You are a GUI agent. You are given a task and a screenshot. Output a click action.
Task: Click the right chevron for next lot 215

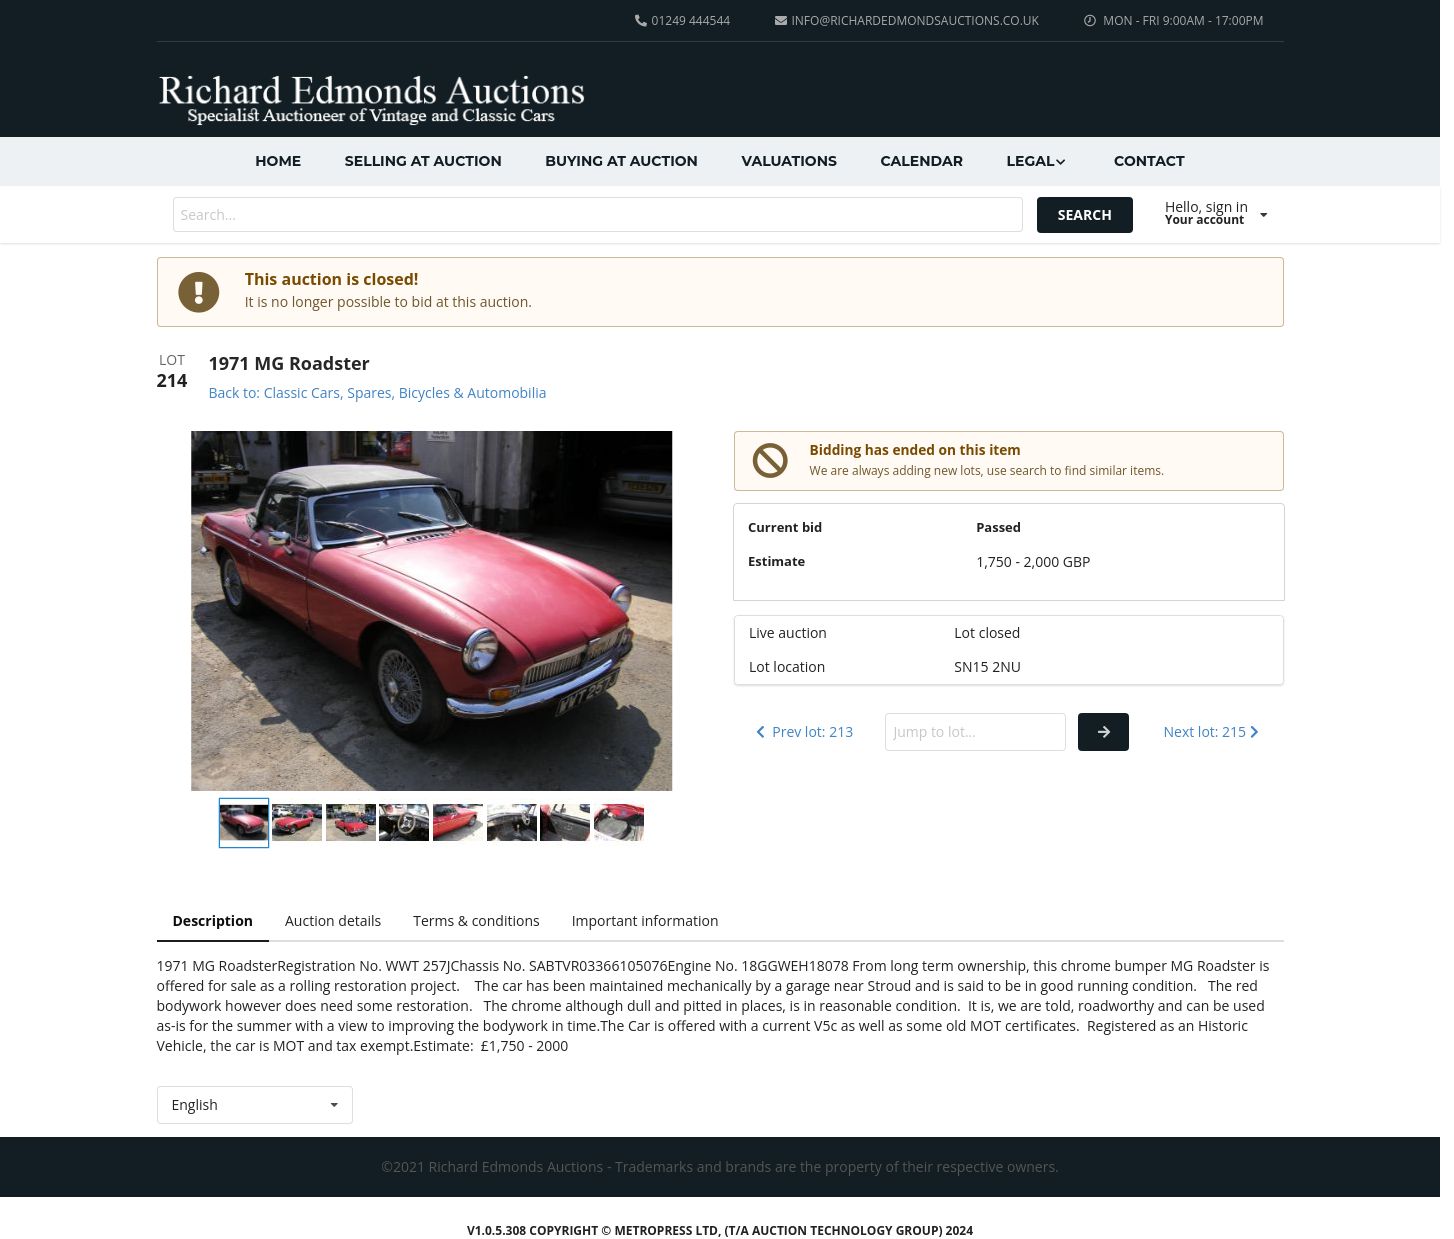point(1254,732)
